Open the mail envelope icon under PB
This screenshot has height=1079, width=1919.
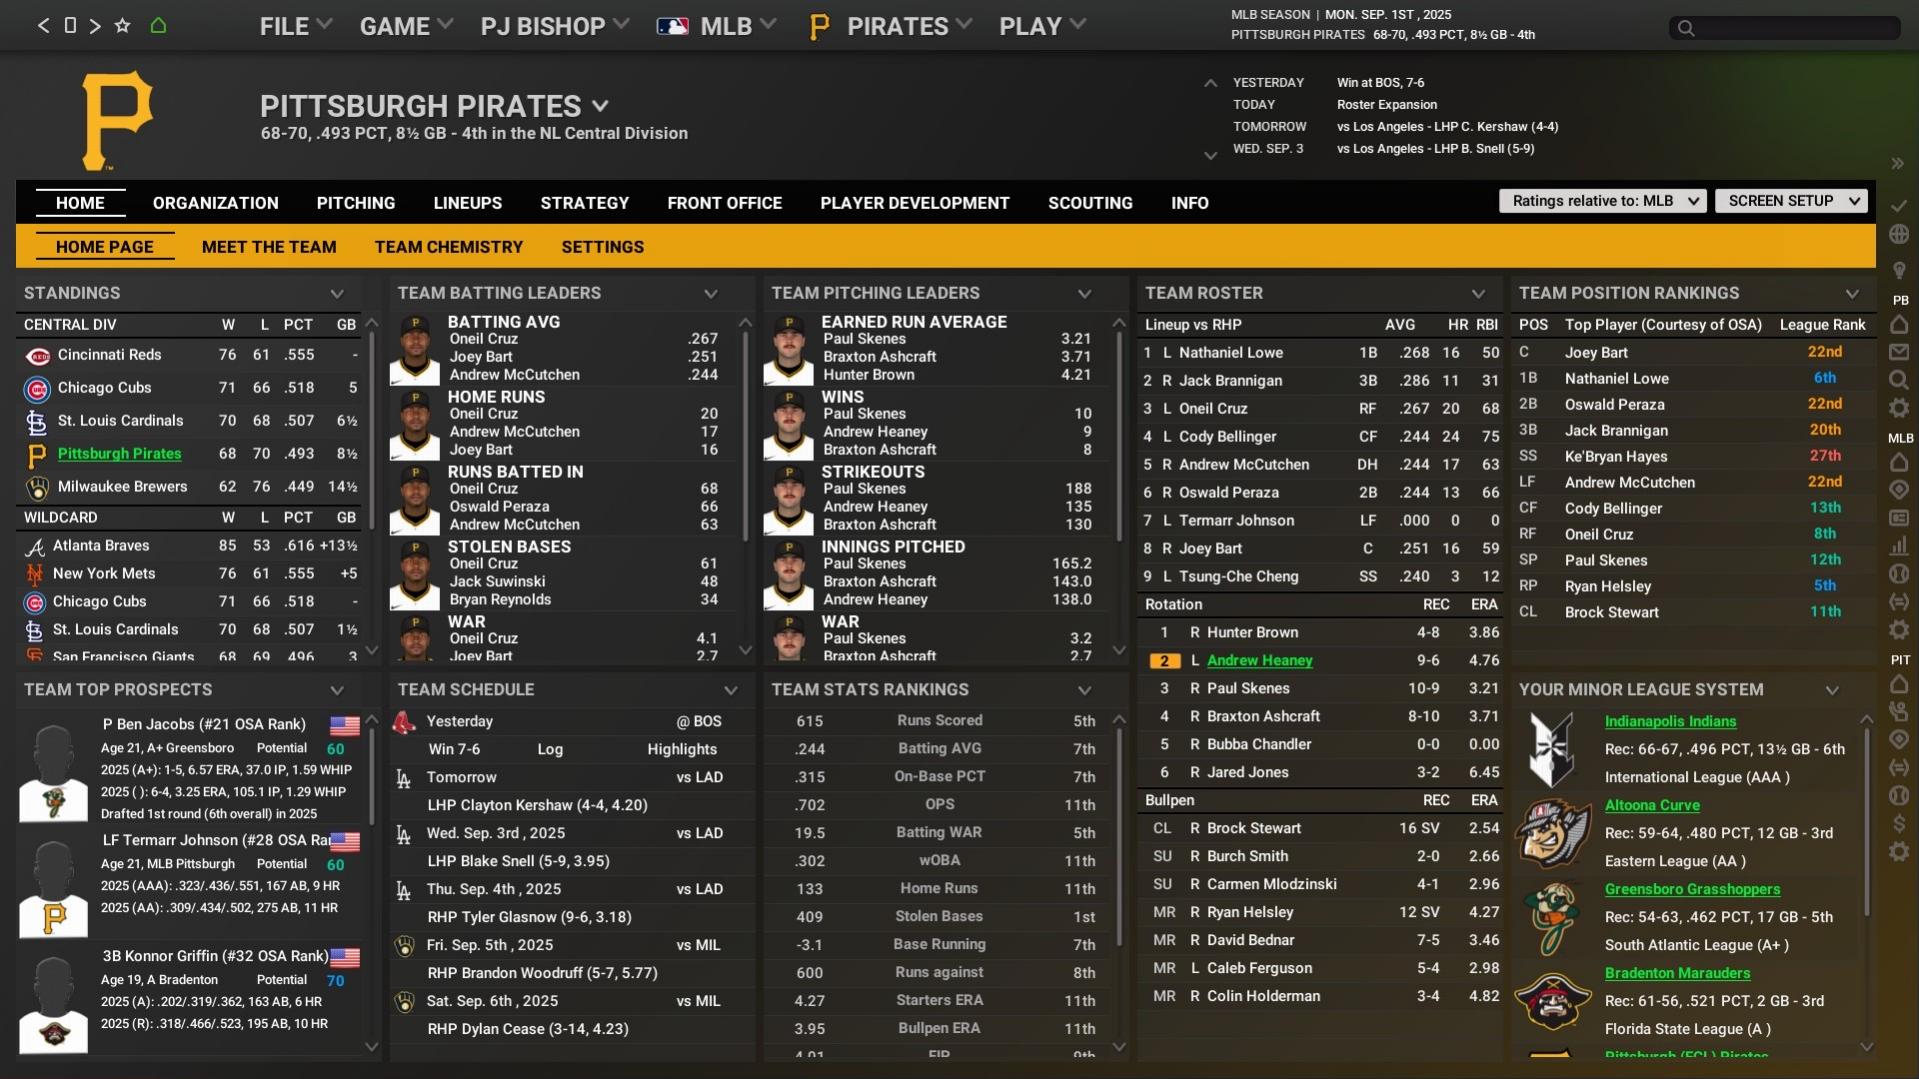tap(1899, 352)
